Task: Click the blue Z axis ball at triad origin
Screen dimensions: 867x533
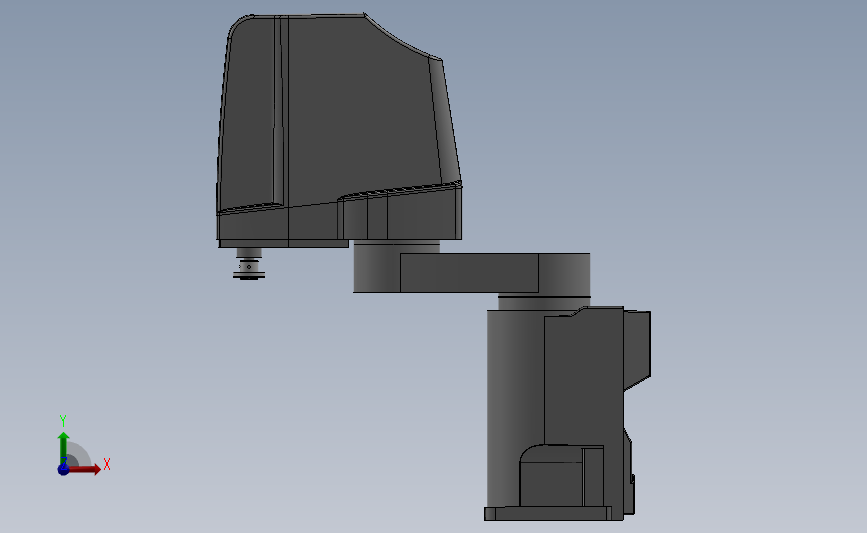Action: coord(63,469)
